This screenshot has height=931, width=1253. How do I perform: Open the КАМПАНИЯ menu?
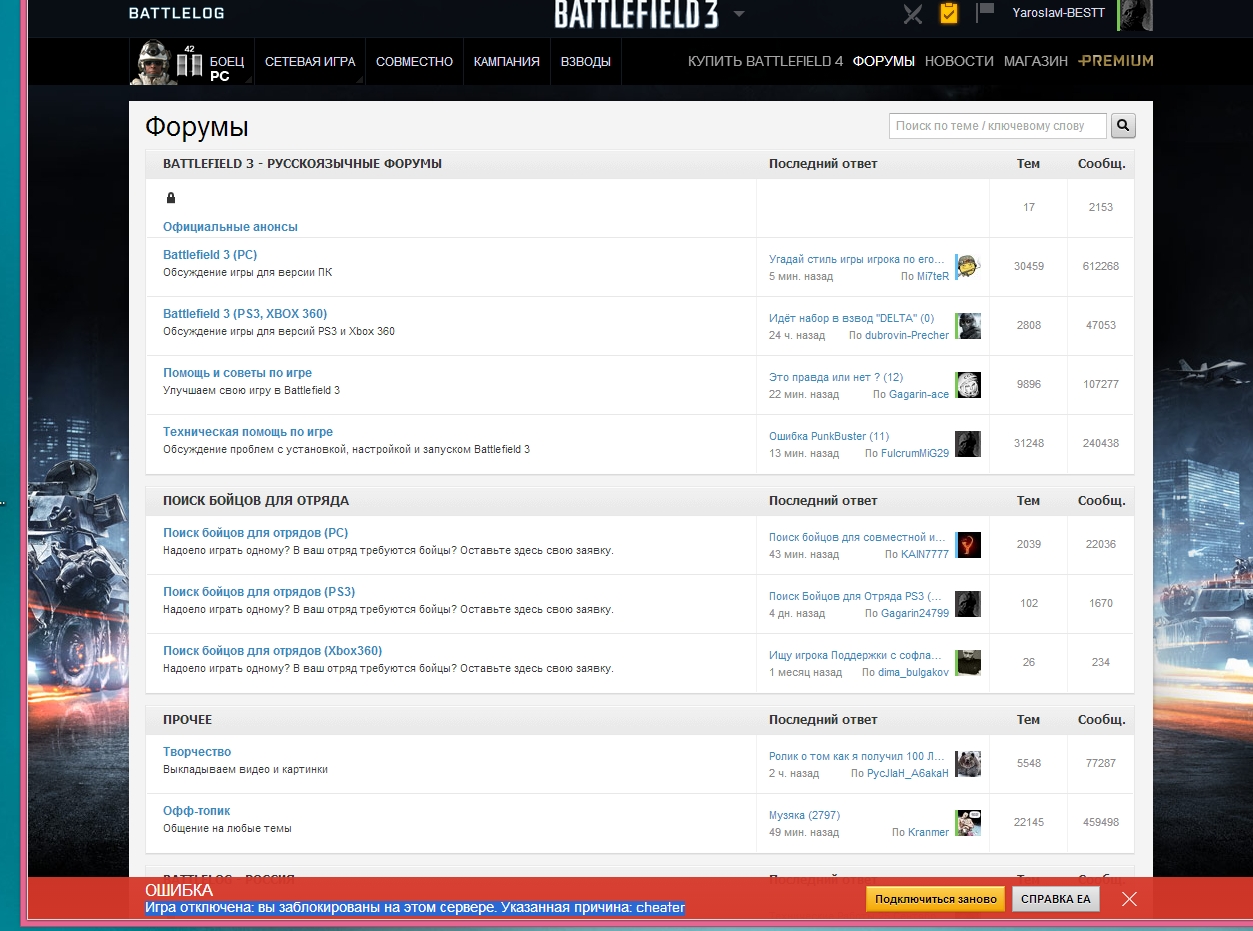click(x=507, y=62)
